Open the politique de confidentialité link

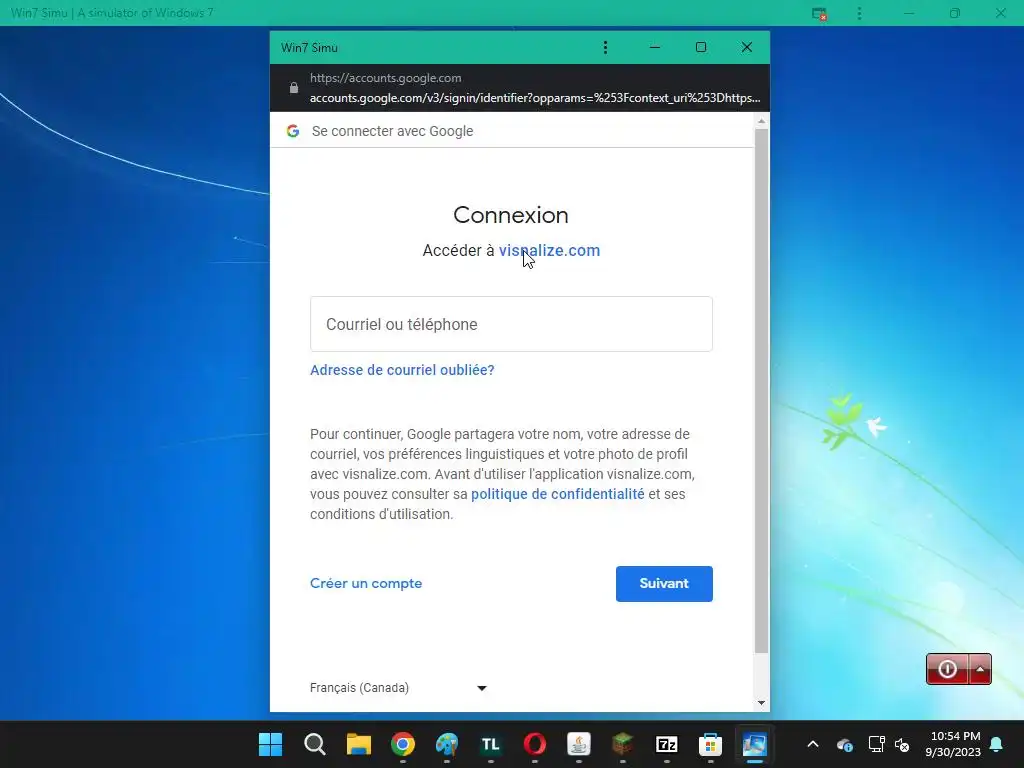pyautogui.click(x=558, y=494)
